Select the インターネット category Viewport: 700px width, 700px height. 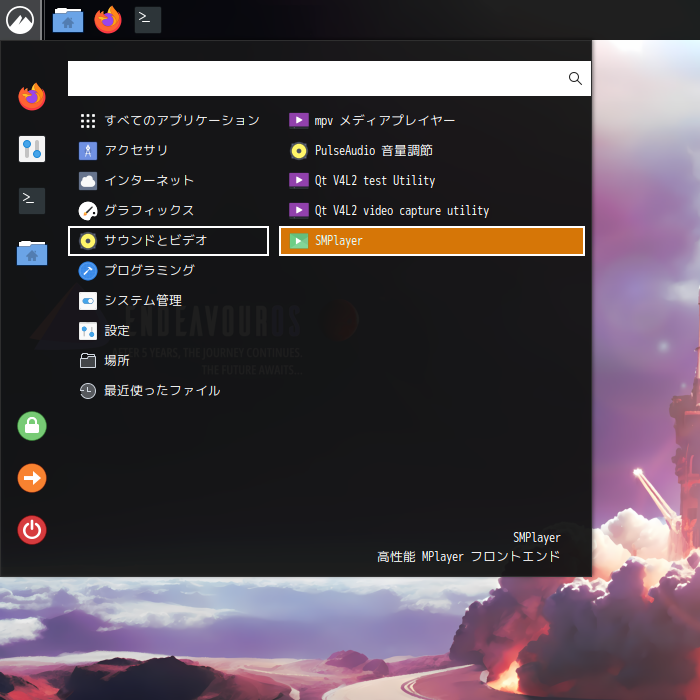pos(169,181)
